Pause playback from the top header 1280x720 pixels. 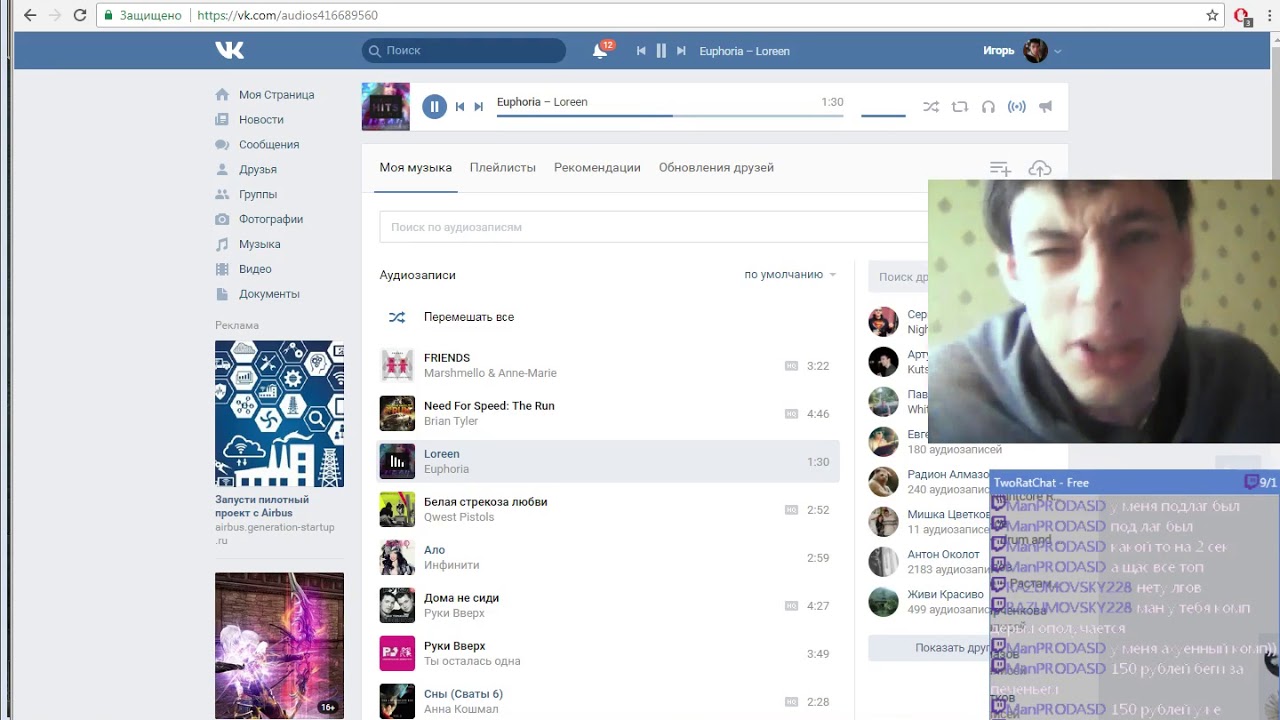(661, 51)
